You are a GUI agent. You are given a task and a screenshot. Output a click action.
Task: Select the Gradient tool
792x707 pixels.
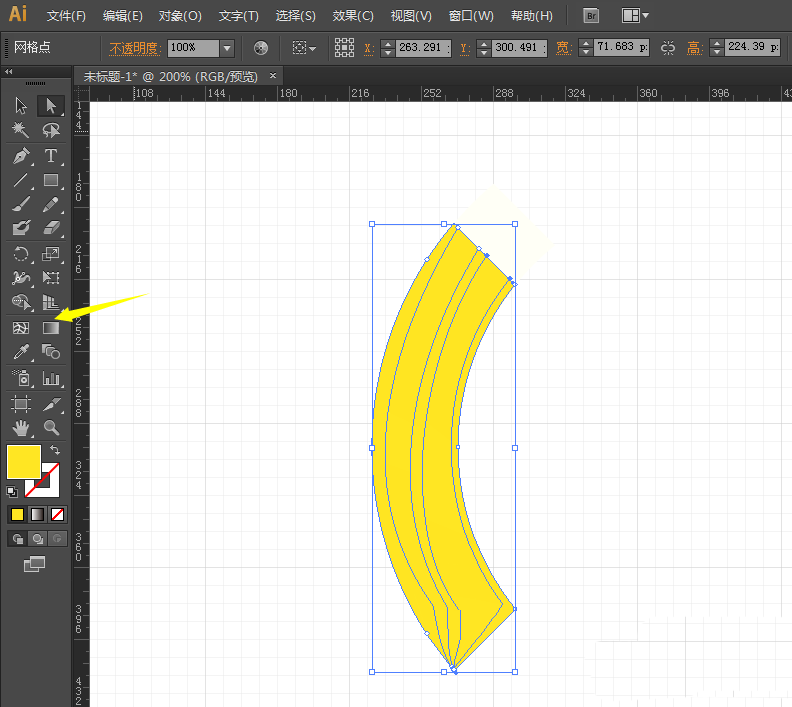click(50, 328)
